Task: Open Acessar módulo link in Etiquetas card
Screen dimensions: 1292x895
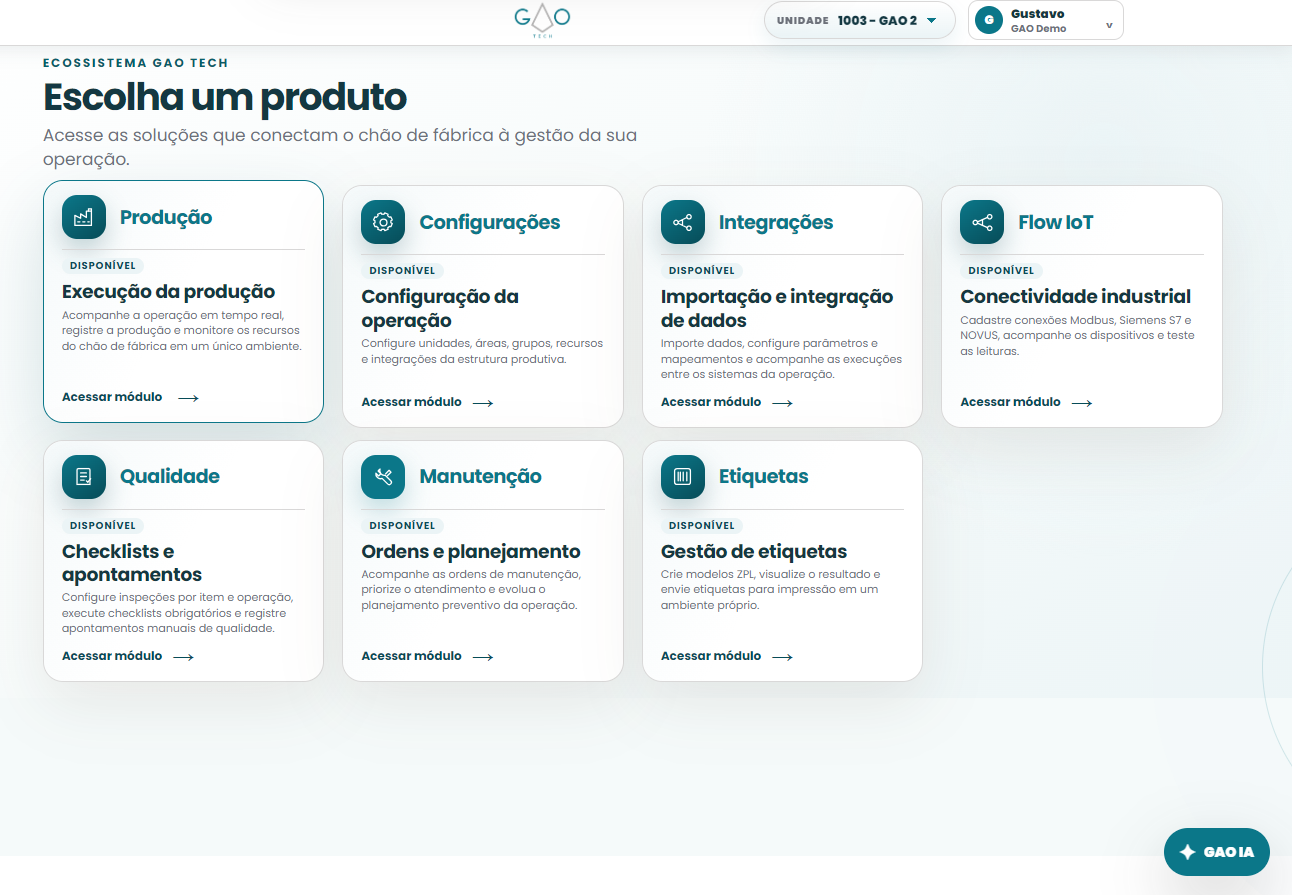Action: click(x=728, y=656)
